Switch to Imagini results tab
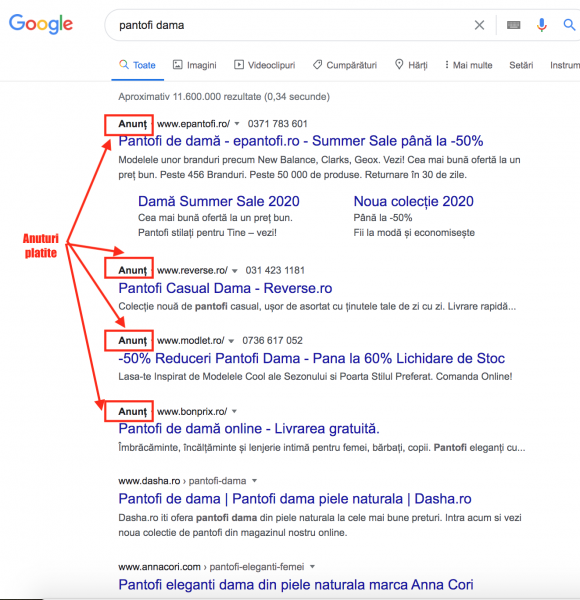The image size is (580, 600). point(195,65)
